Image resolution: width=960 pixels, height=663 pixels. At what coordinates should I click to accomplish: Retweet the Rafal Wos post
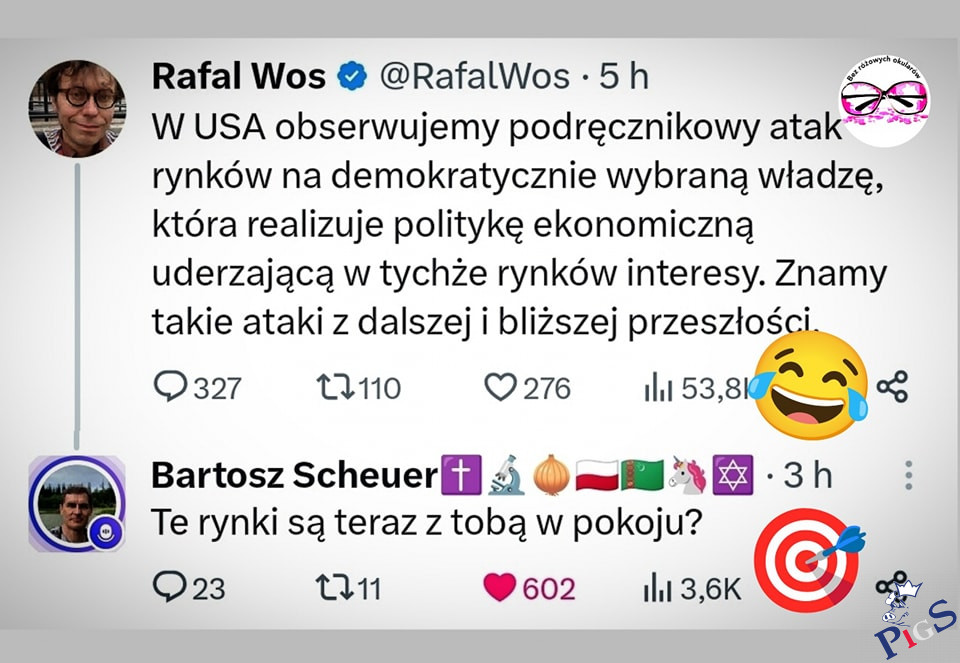[x=359, y=388]
